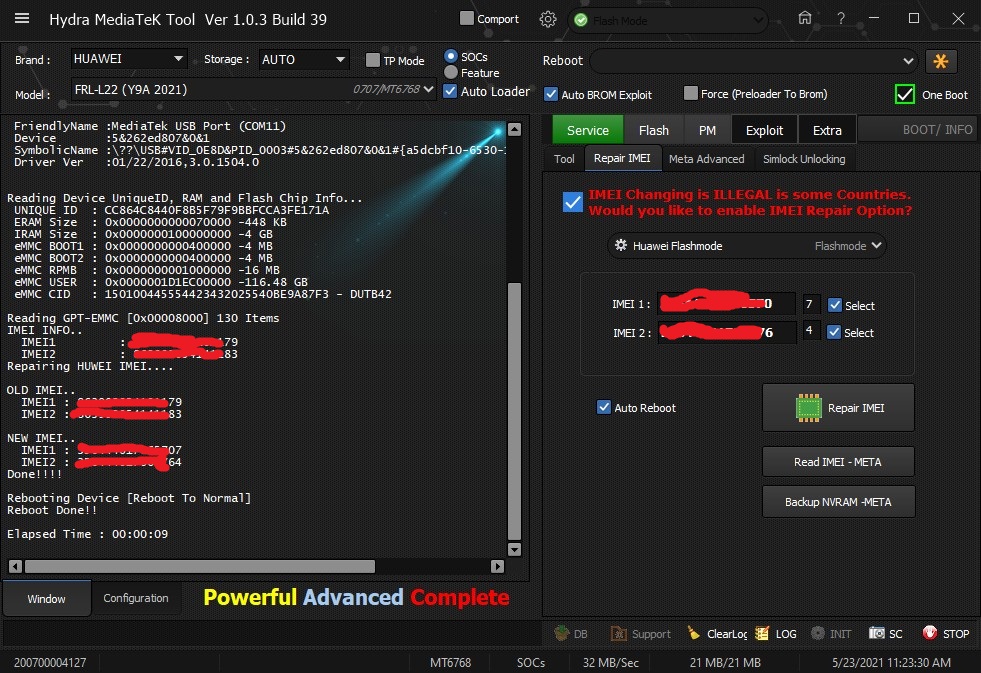This screenshot has height=673, width=981.
Task: Open the Reboot options dropdown
Action: [x=753, y=61]
